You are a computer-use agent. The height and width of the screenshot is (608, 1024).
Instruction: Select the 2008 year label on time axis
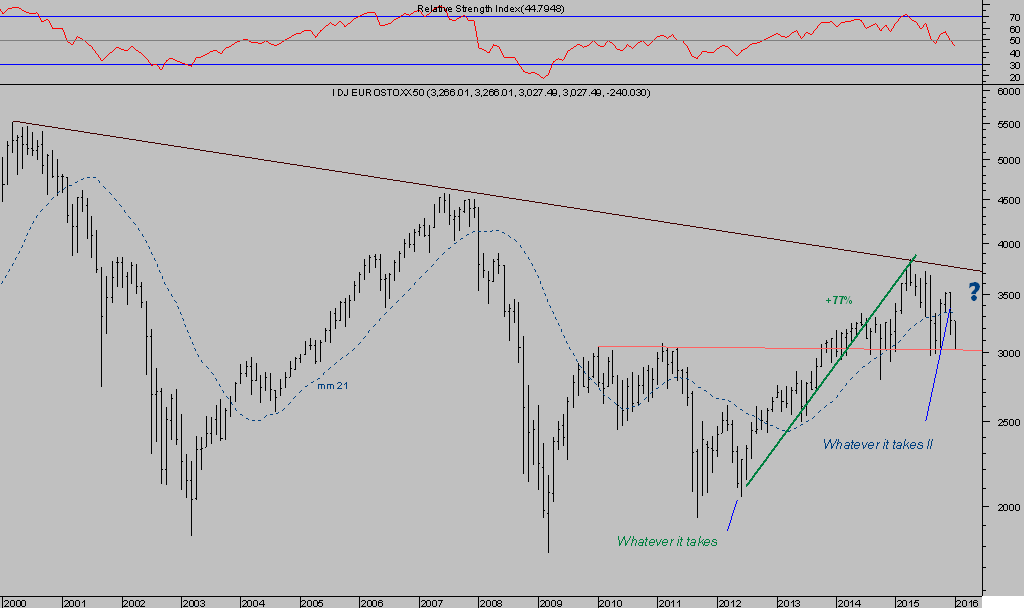click(x=490, y=602)
